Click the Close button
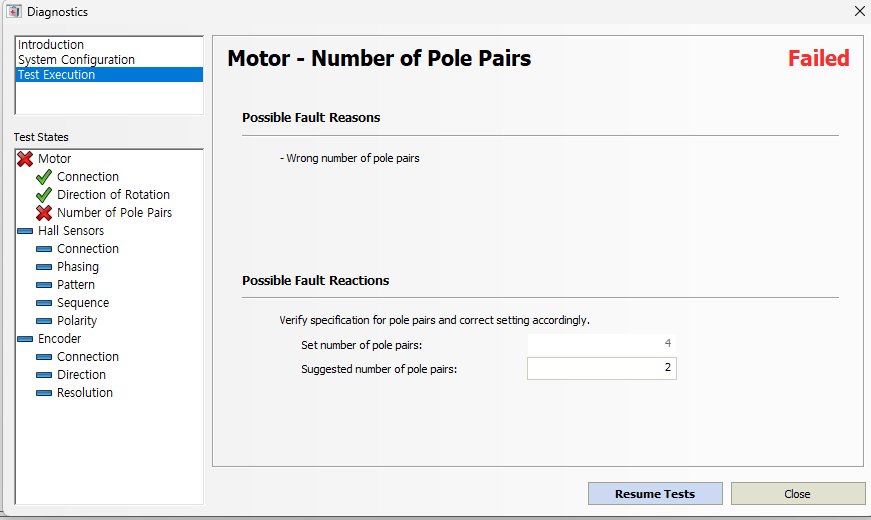The image size is (871, 520). [x=798, y=494]
